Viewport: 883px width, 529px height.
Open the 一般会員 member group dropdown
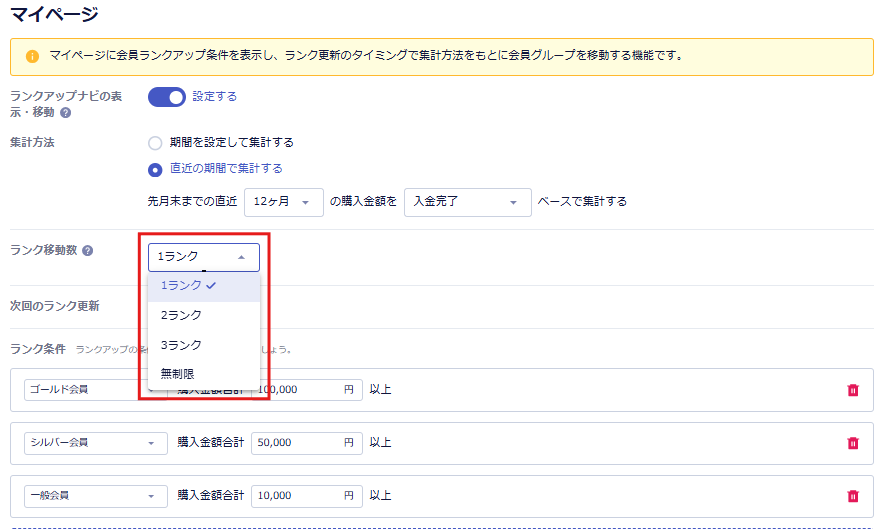(95, 495)
